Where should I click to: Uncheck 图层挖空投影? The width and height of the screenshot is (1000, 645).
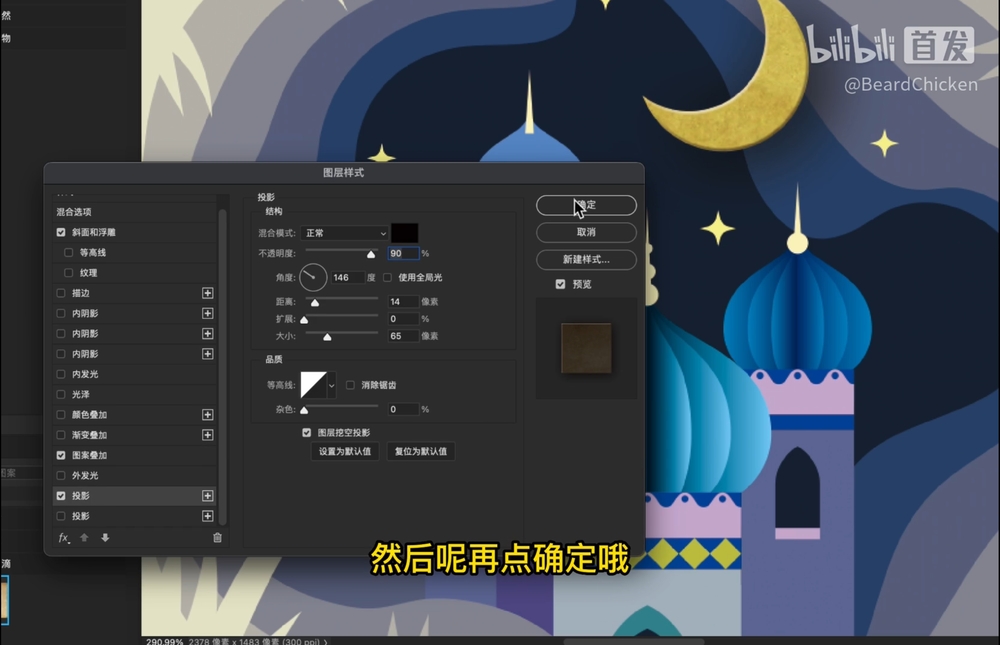pos(307,433)
